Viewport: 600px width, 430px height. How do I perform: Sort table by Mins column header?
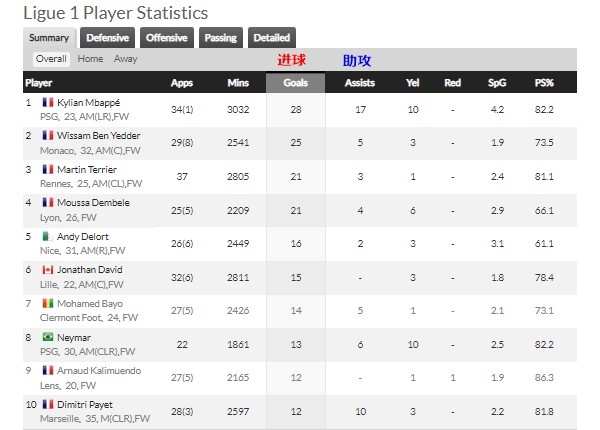[238, 83]
